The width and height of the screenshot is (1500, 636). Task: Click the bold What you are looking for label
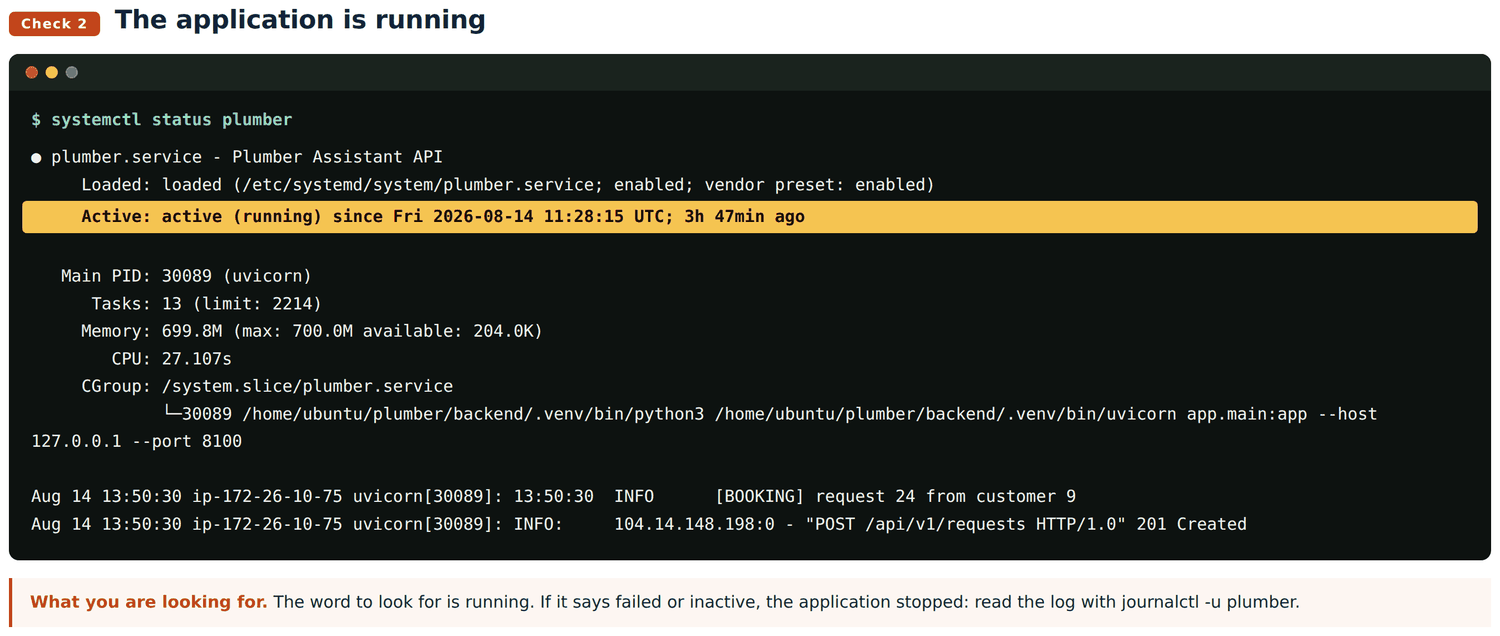(x=149, y=602)
